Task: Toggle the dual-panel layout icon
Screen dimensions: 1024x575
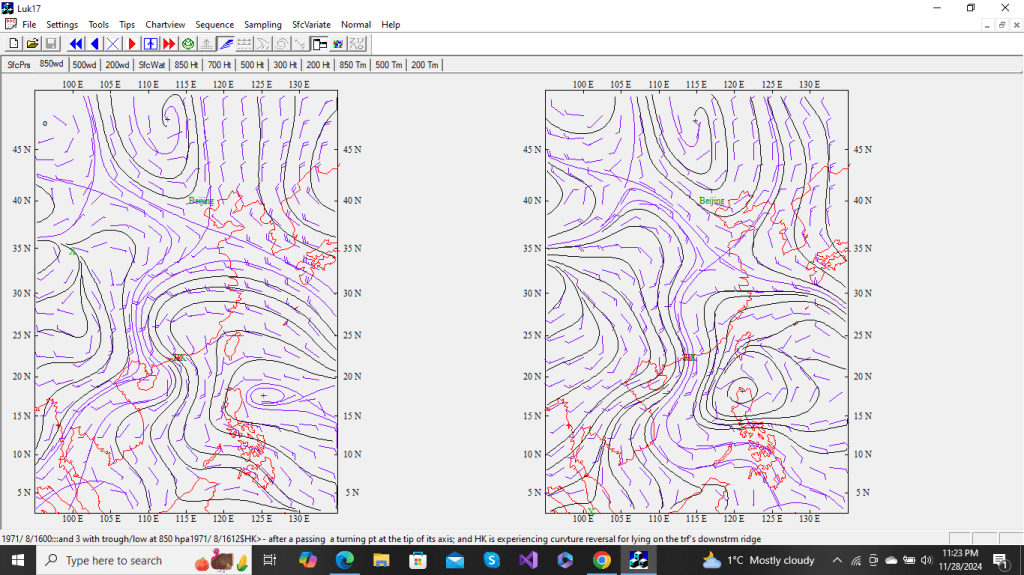Action: 319,44
